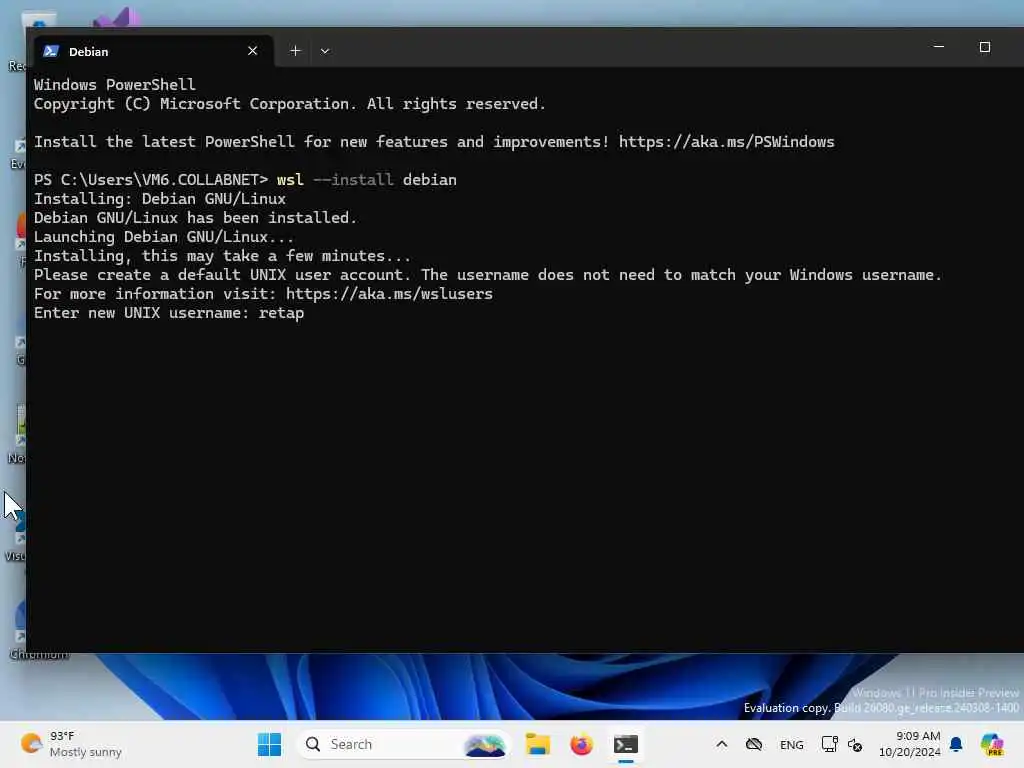Open a new terminal tab with plus
Image resolution: width=1024 pixels, height=768 pixels.
click(295, 51)
